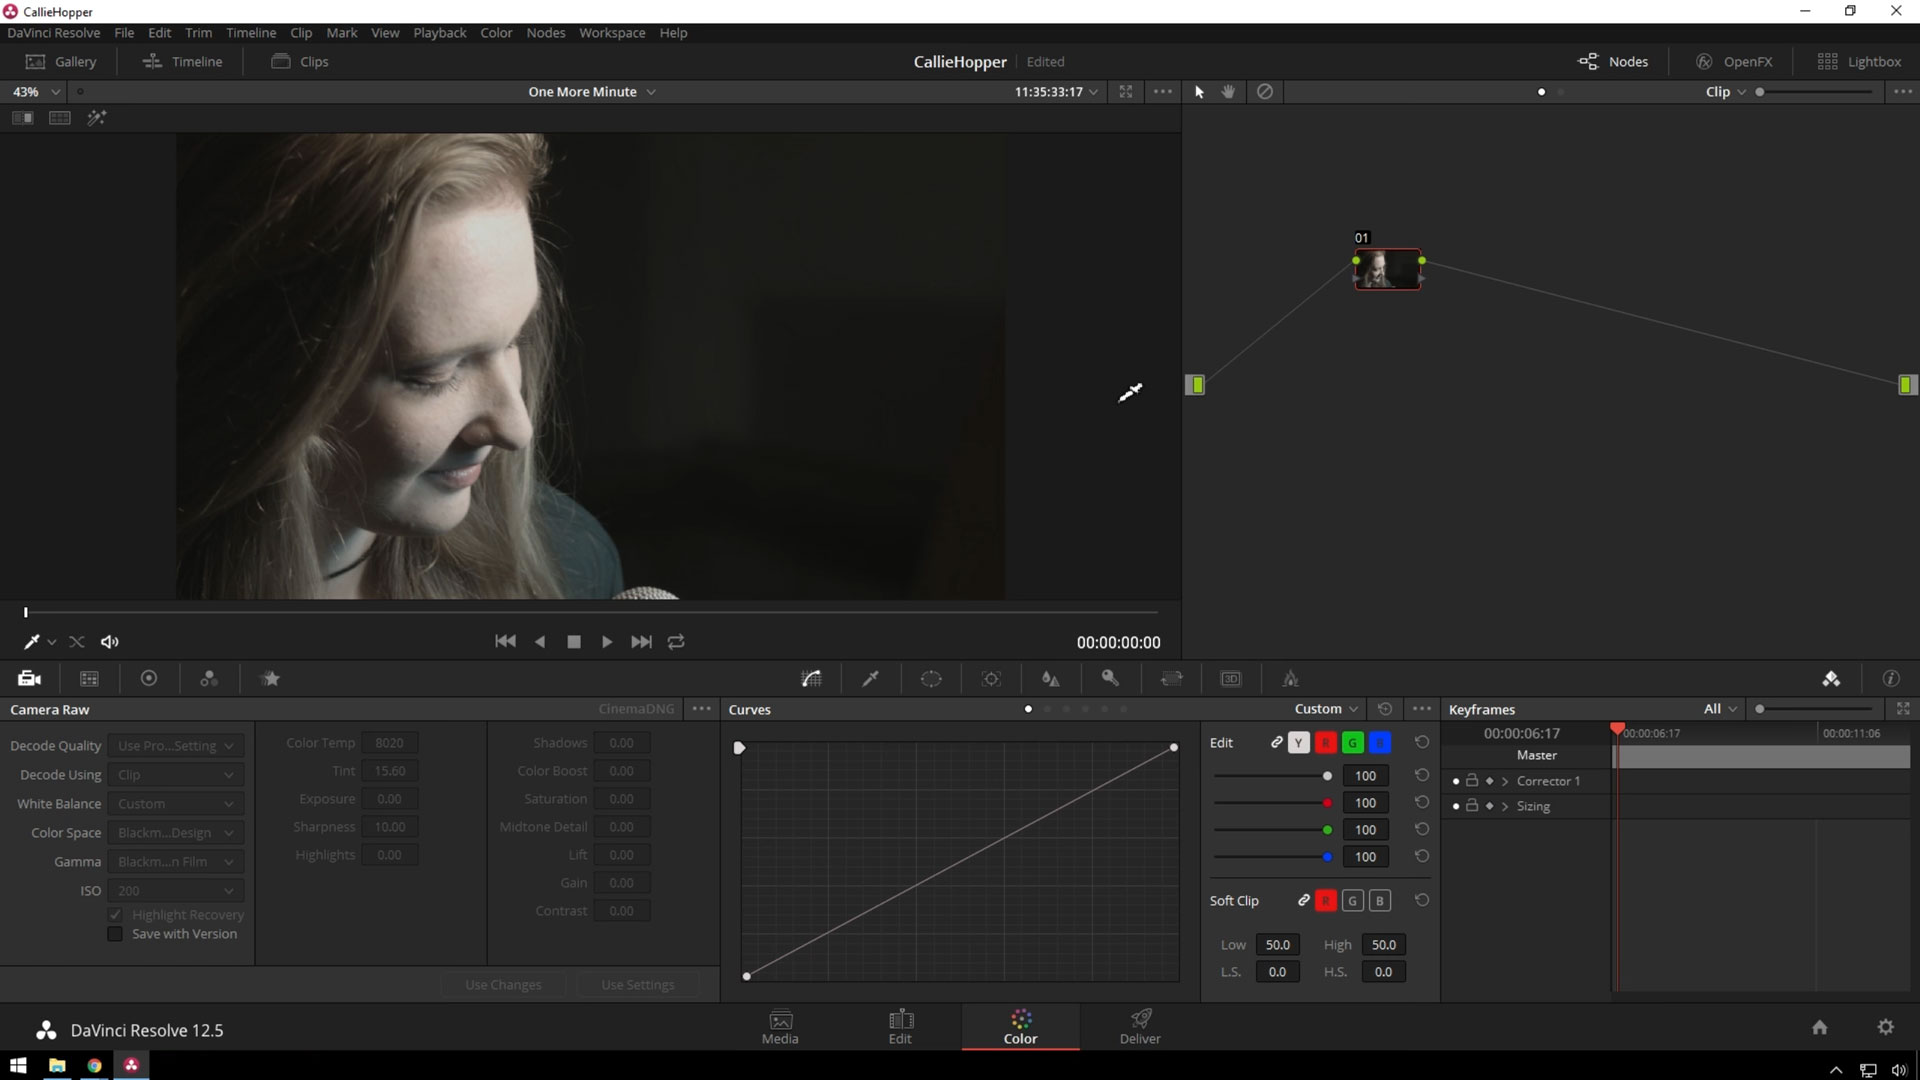Toggle Soft Clip blue channel
The image size is (1920, 1080).
1380,901
